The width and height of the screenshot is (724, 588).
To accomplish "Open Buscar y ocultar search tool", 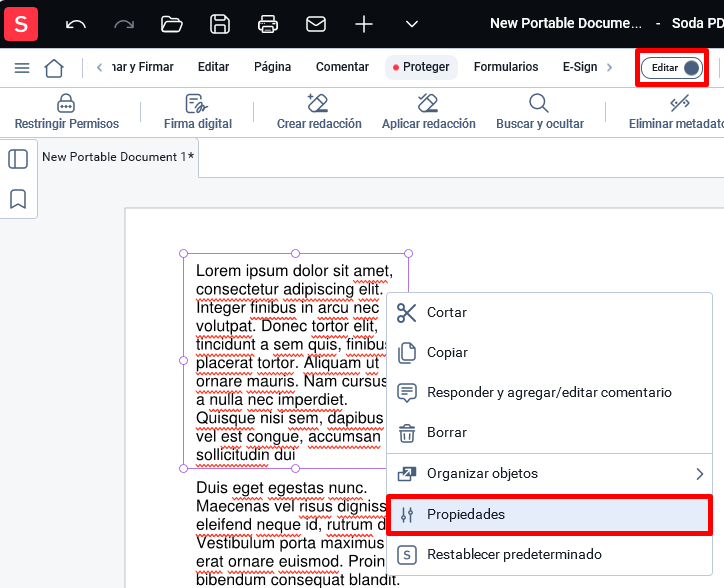I will (540, 111).
